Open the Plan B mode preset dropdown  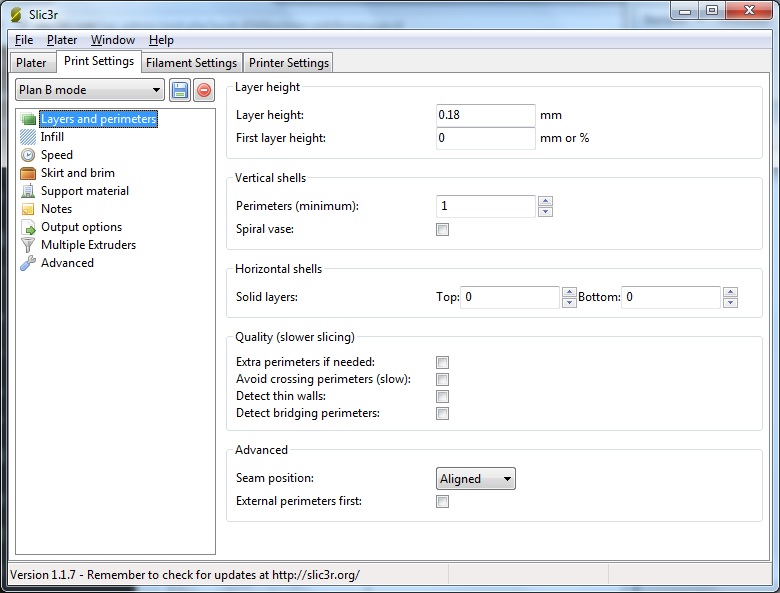90,90
